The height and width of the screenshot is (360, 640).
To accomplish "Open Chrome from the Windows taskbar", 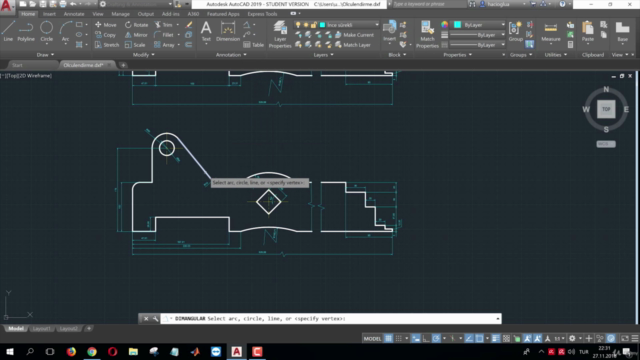I will click(x=92, y=352).
